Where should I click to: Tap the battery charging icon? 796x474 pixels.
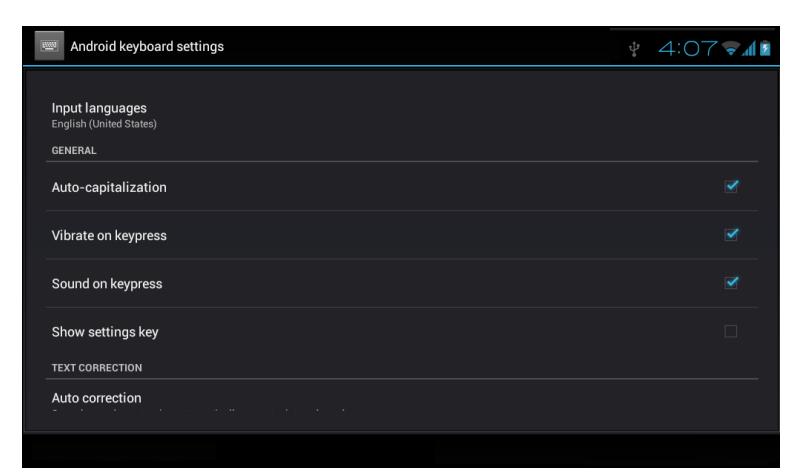765,49
